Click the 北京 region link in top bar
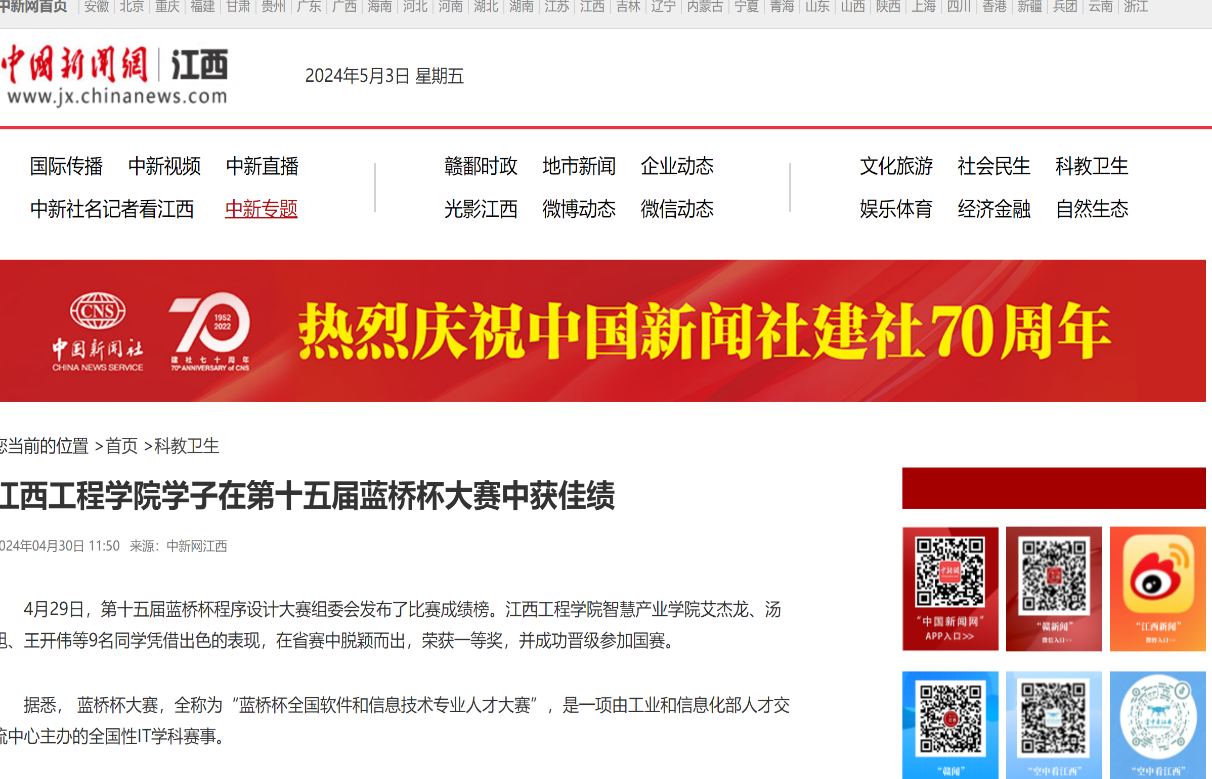 (132, 6)
